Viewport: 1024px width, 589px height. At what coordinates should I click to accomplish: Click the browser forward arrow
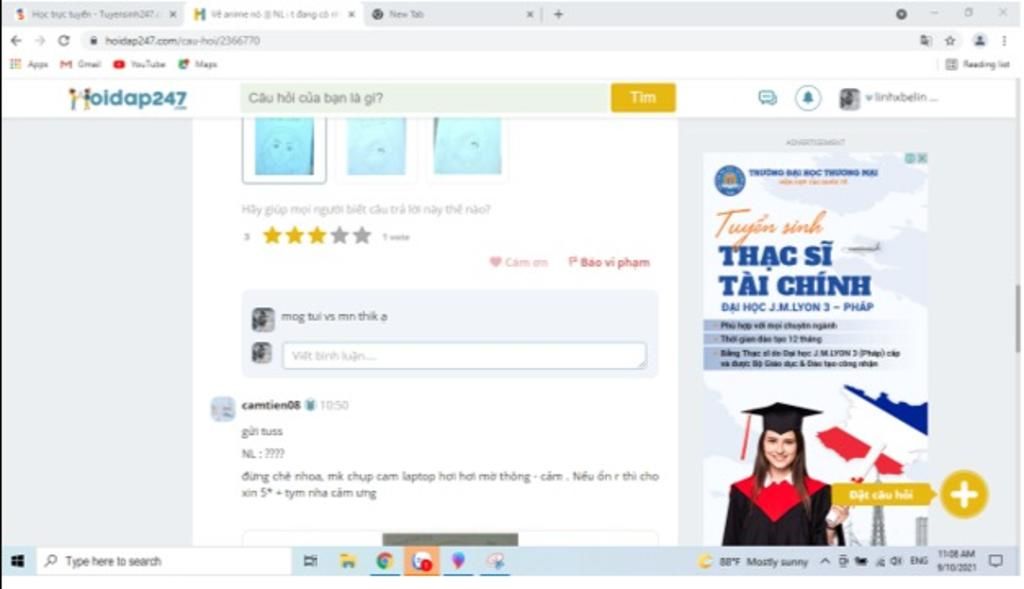coord(40,40)
